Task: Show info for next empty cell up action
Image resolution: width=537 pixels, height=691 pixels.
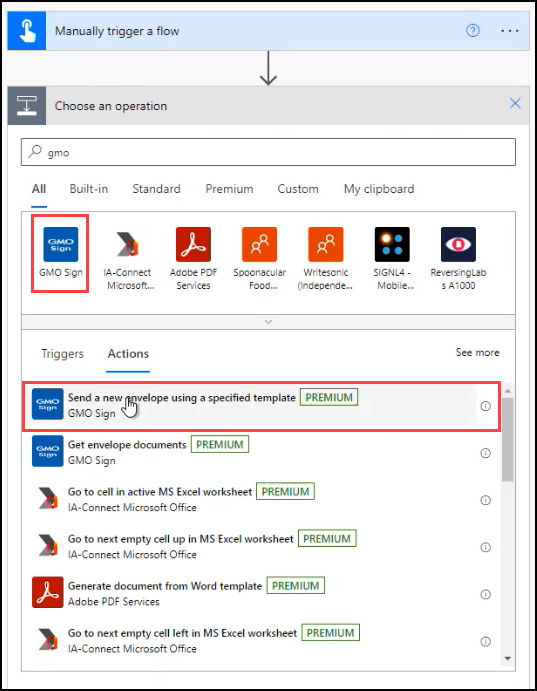Action: (x=485, y=547)
